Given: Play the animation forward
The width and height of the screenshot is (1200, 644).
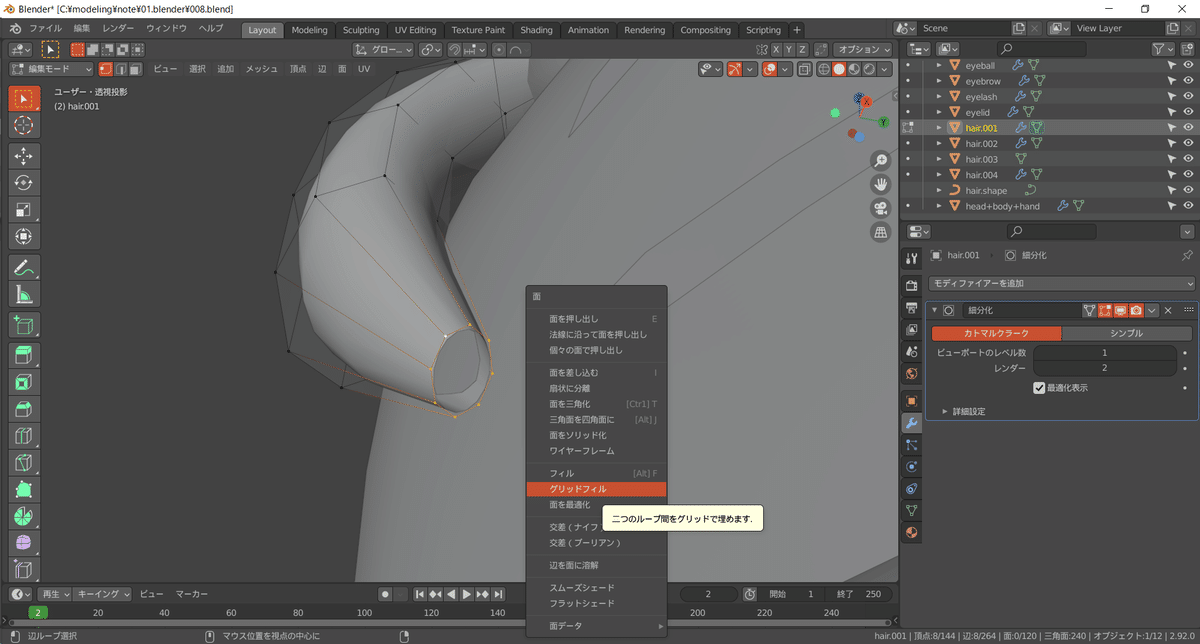Looking at the screenshot, I should tap(467, 594).
